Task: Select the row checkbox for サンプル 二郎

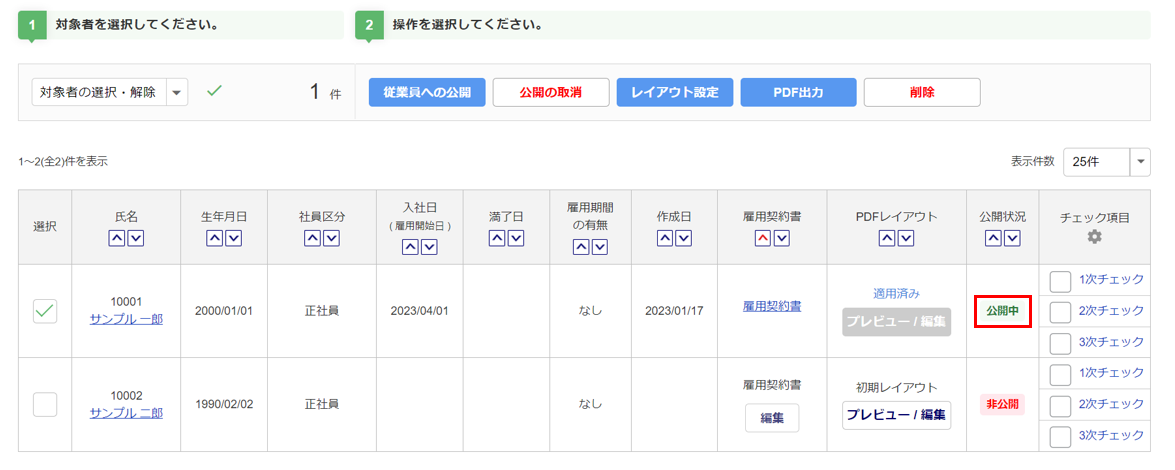Action: pos(45,404)
